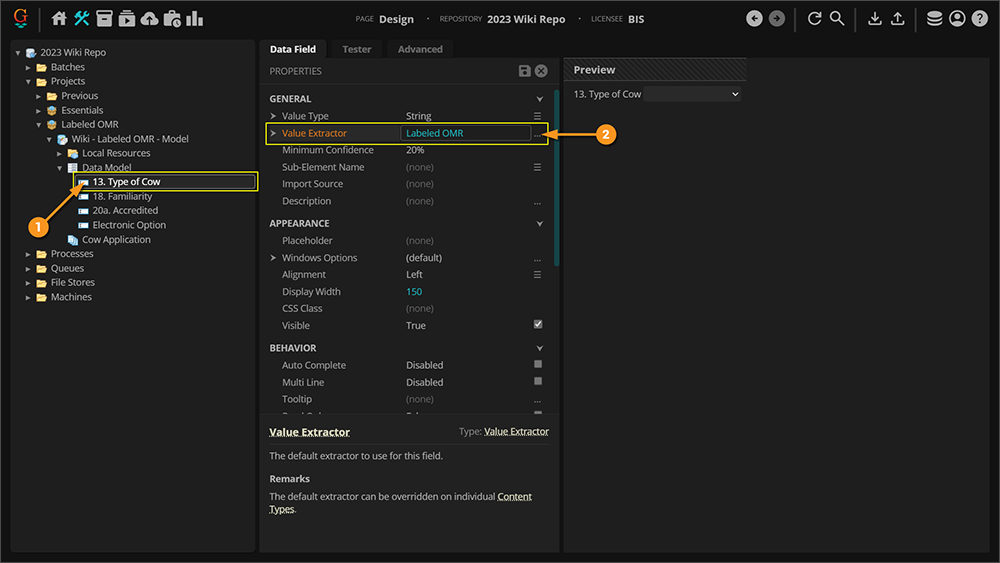Click the Refresh icon in top bar

pos(814,19)
